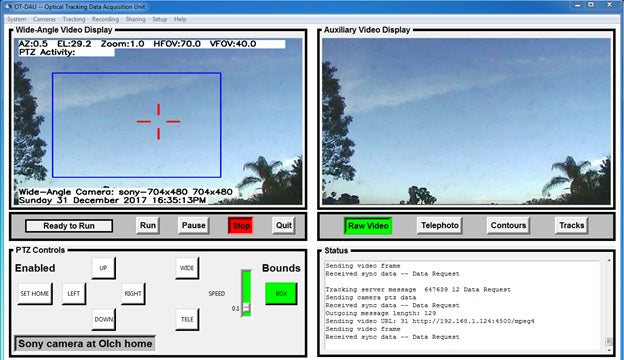Screen dimensions: 624x360
Task: Open the Sharing menu
Action: coord(135,19)
